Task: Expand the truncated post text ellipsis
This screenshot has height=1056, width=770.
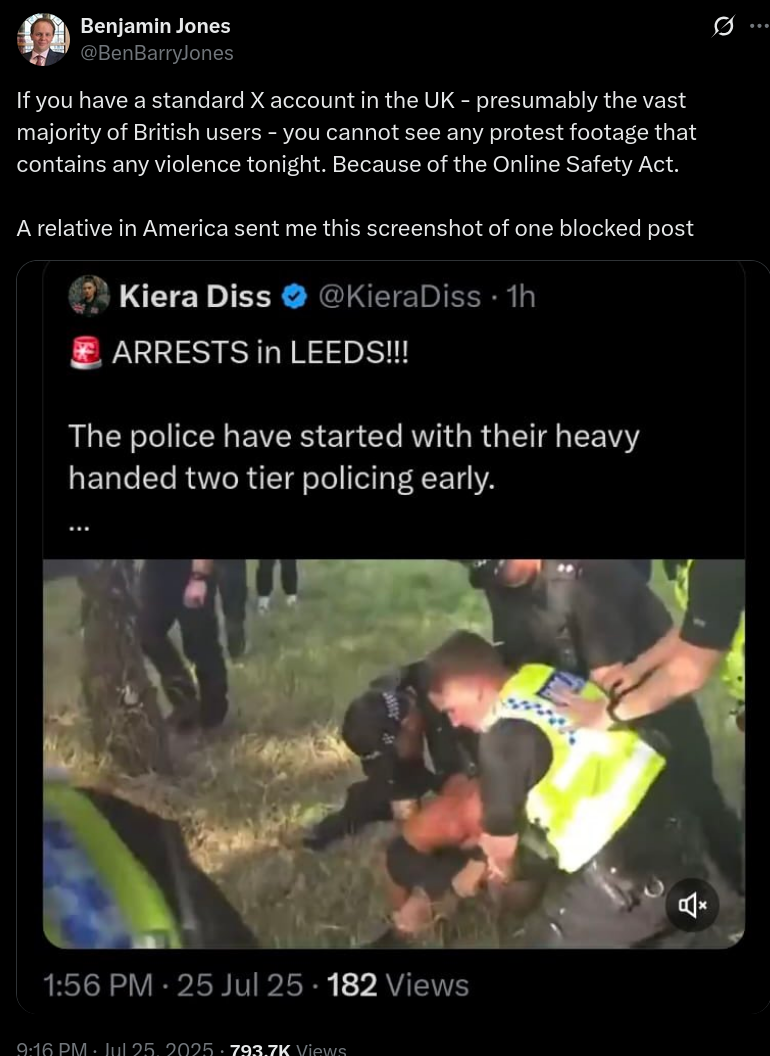Action: (x=79, y=529)
